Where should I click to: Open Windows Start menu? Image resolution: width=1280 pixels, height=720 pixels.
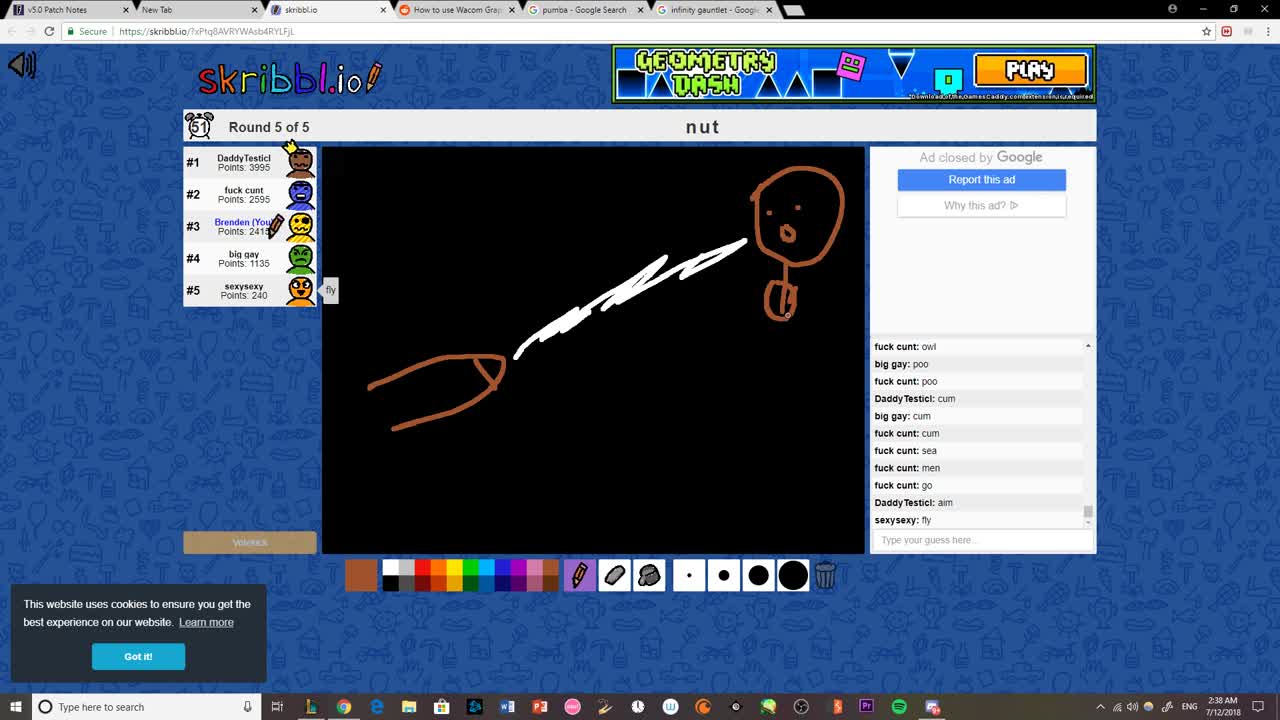tap(15, 707)
